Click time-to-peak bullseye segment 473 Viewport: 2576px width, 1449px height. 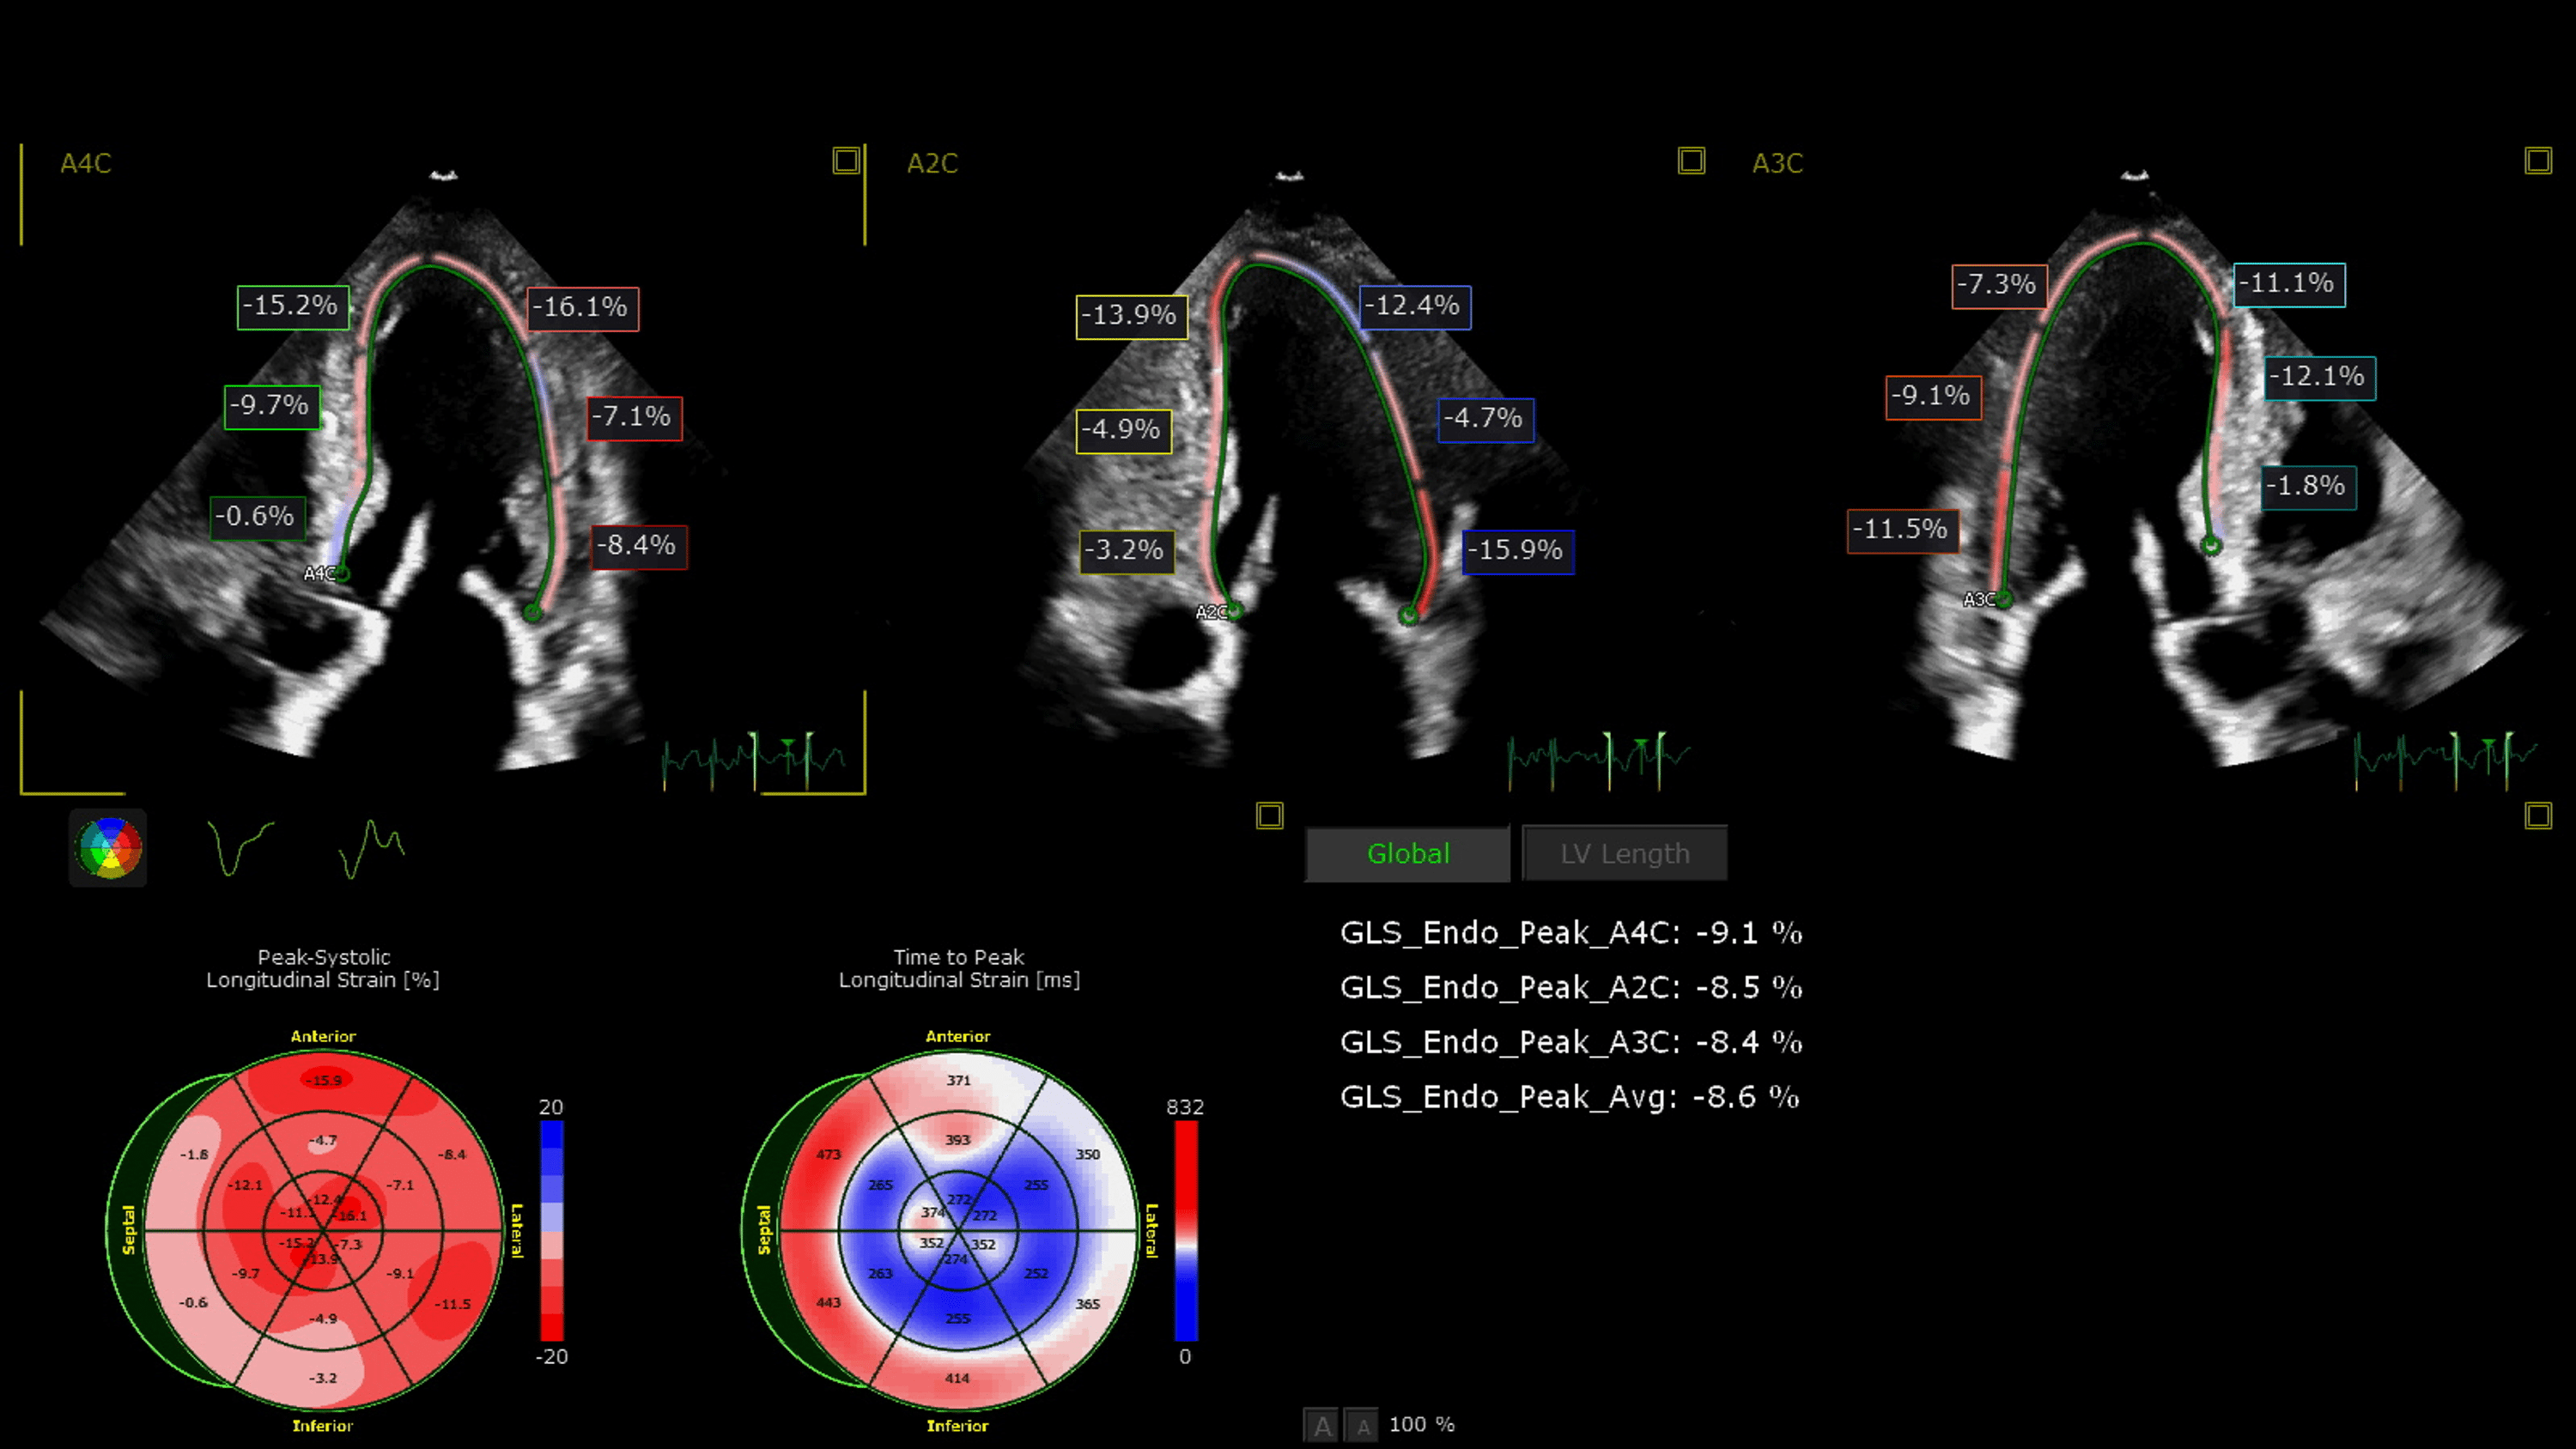828,1155
